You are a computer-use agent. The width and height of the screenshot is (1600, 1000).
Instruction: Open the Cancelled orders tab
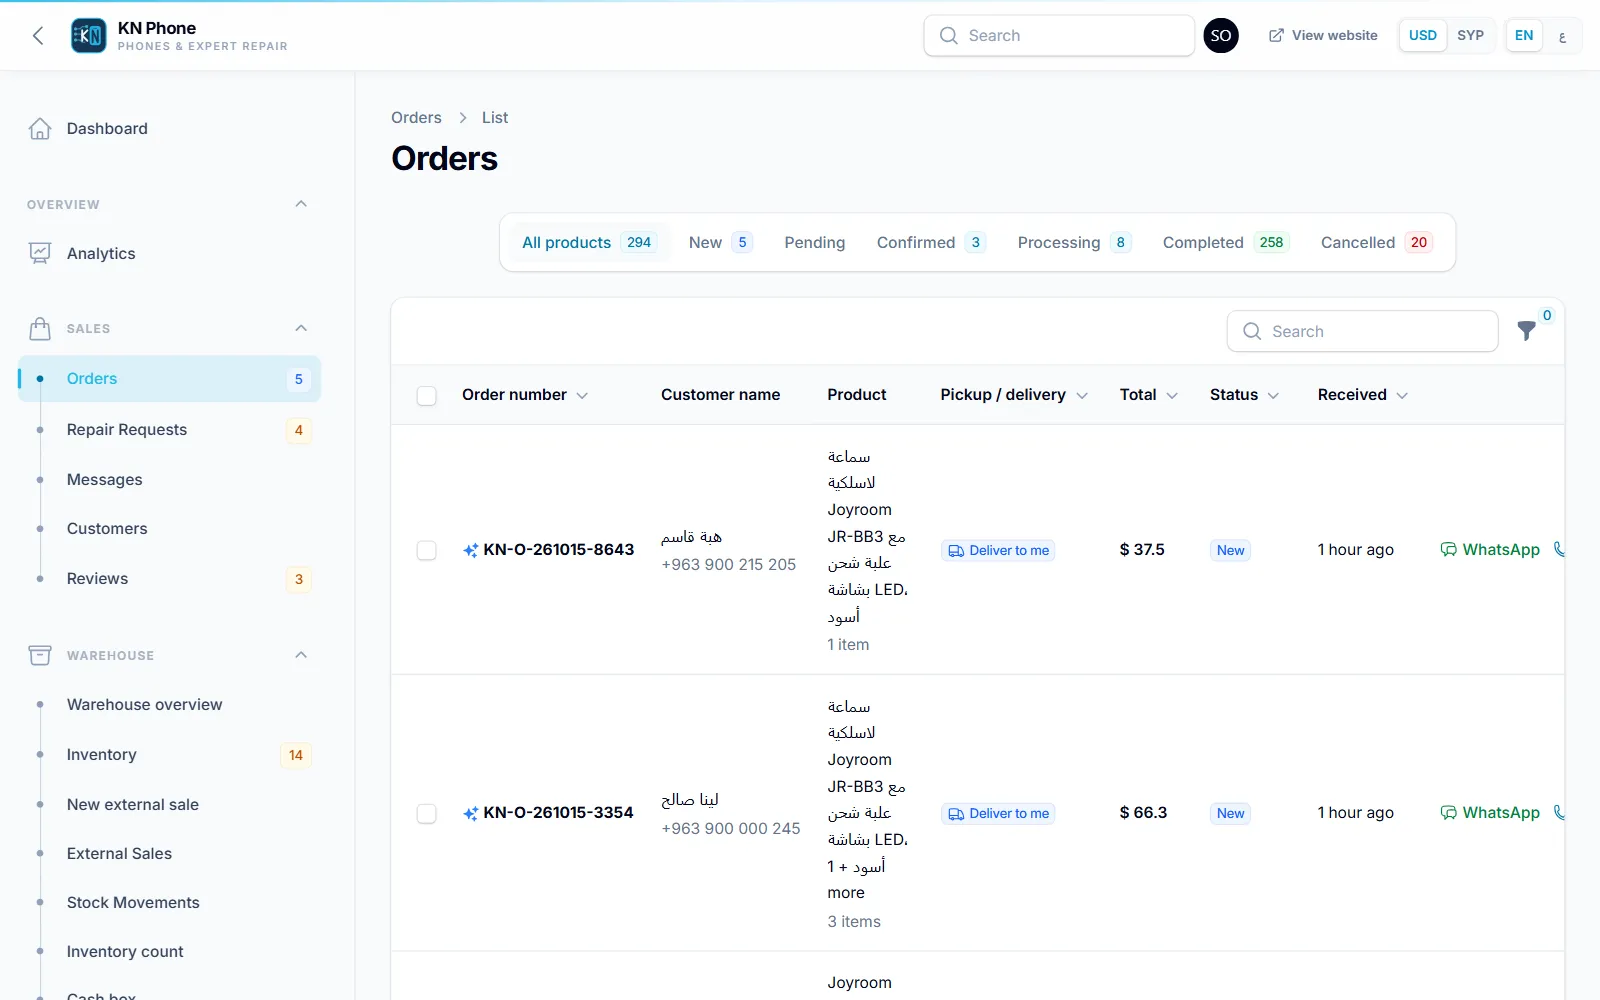[1377, 242]
